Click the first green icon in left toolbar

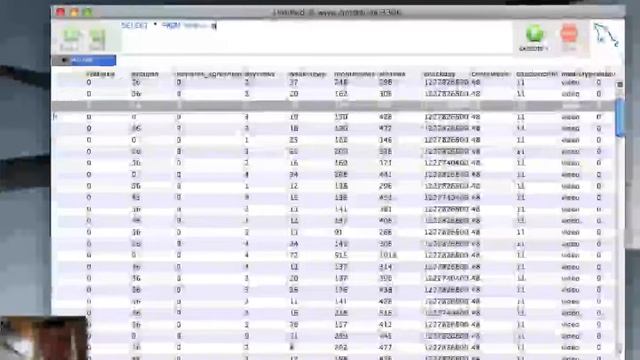pyautogui.click(x=71, y=39)
